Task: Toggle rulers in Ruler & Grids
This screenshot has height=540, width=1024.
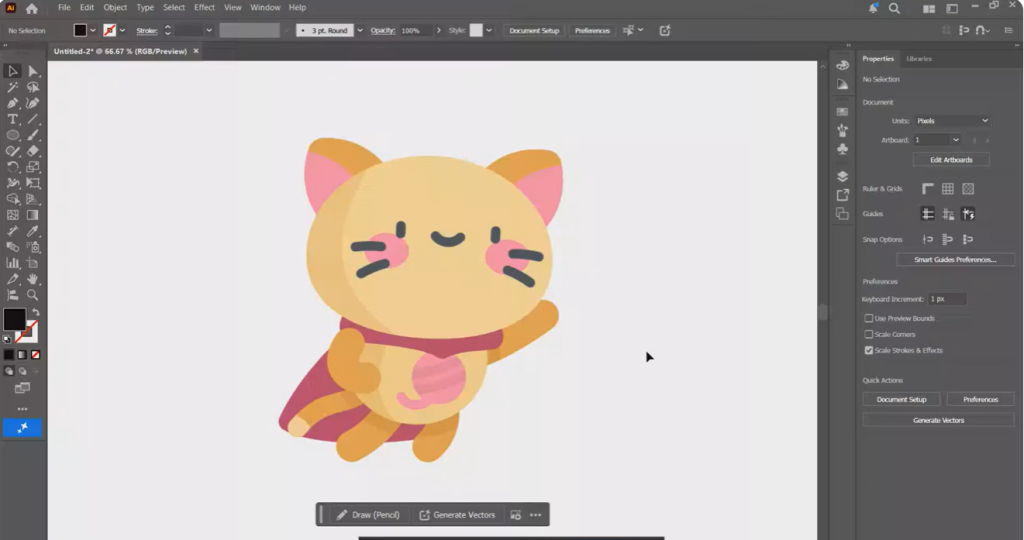Action: [927, 189]
